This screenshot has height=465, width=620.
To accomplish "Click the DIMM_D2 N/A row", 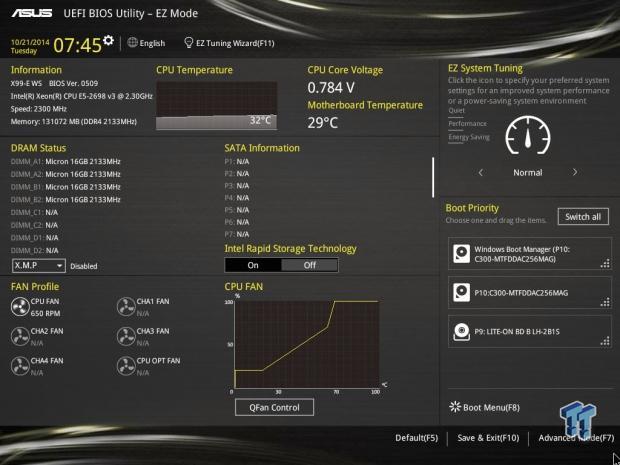I will tap(34, 250).
